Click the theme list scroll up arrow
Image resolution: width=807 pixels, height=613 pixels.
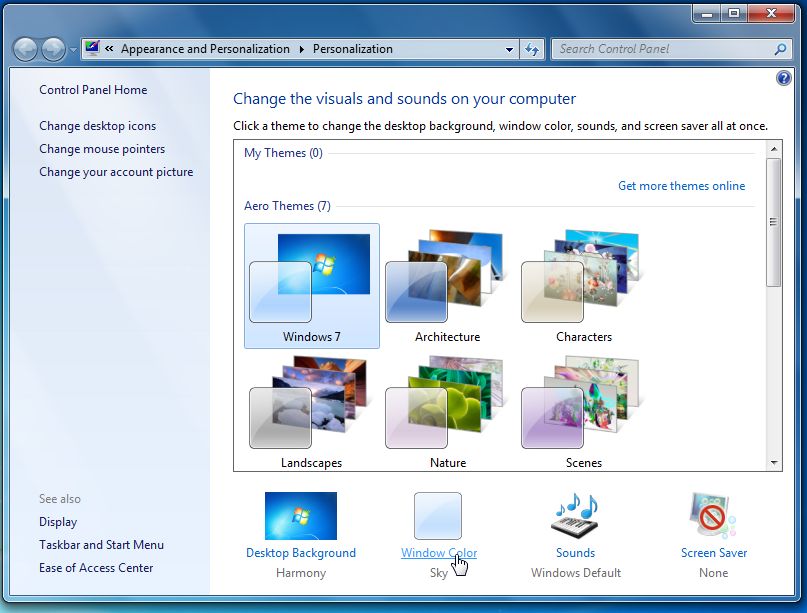(x=774, y=149)
